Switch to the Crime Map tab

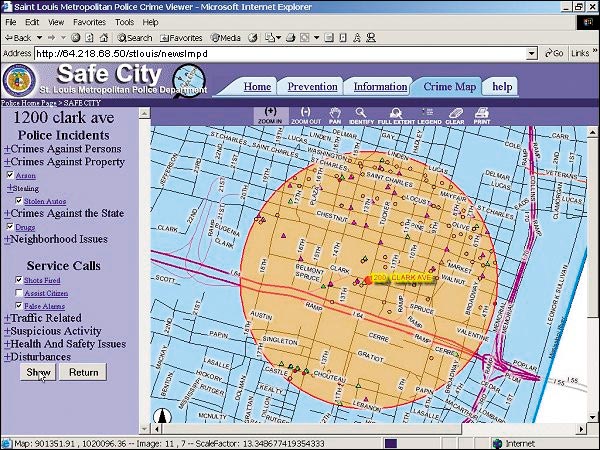449,87
